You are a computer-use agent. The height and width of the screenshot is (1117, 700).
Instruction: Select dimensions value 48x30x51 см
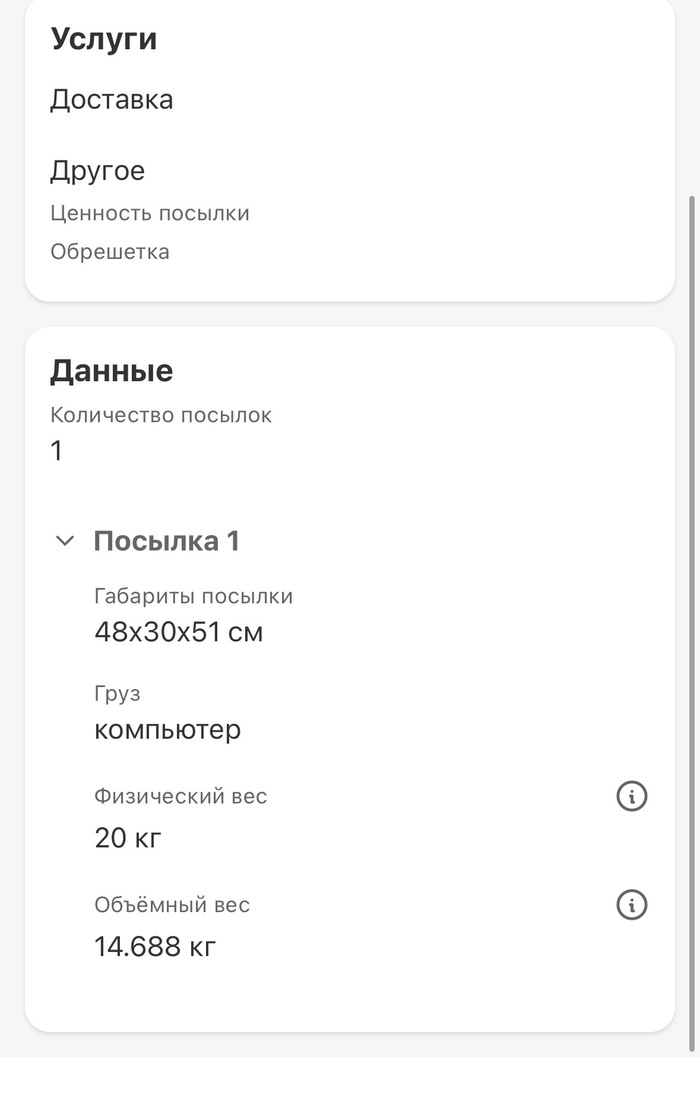click(x=179, y=632)
